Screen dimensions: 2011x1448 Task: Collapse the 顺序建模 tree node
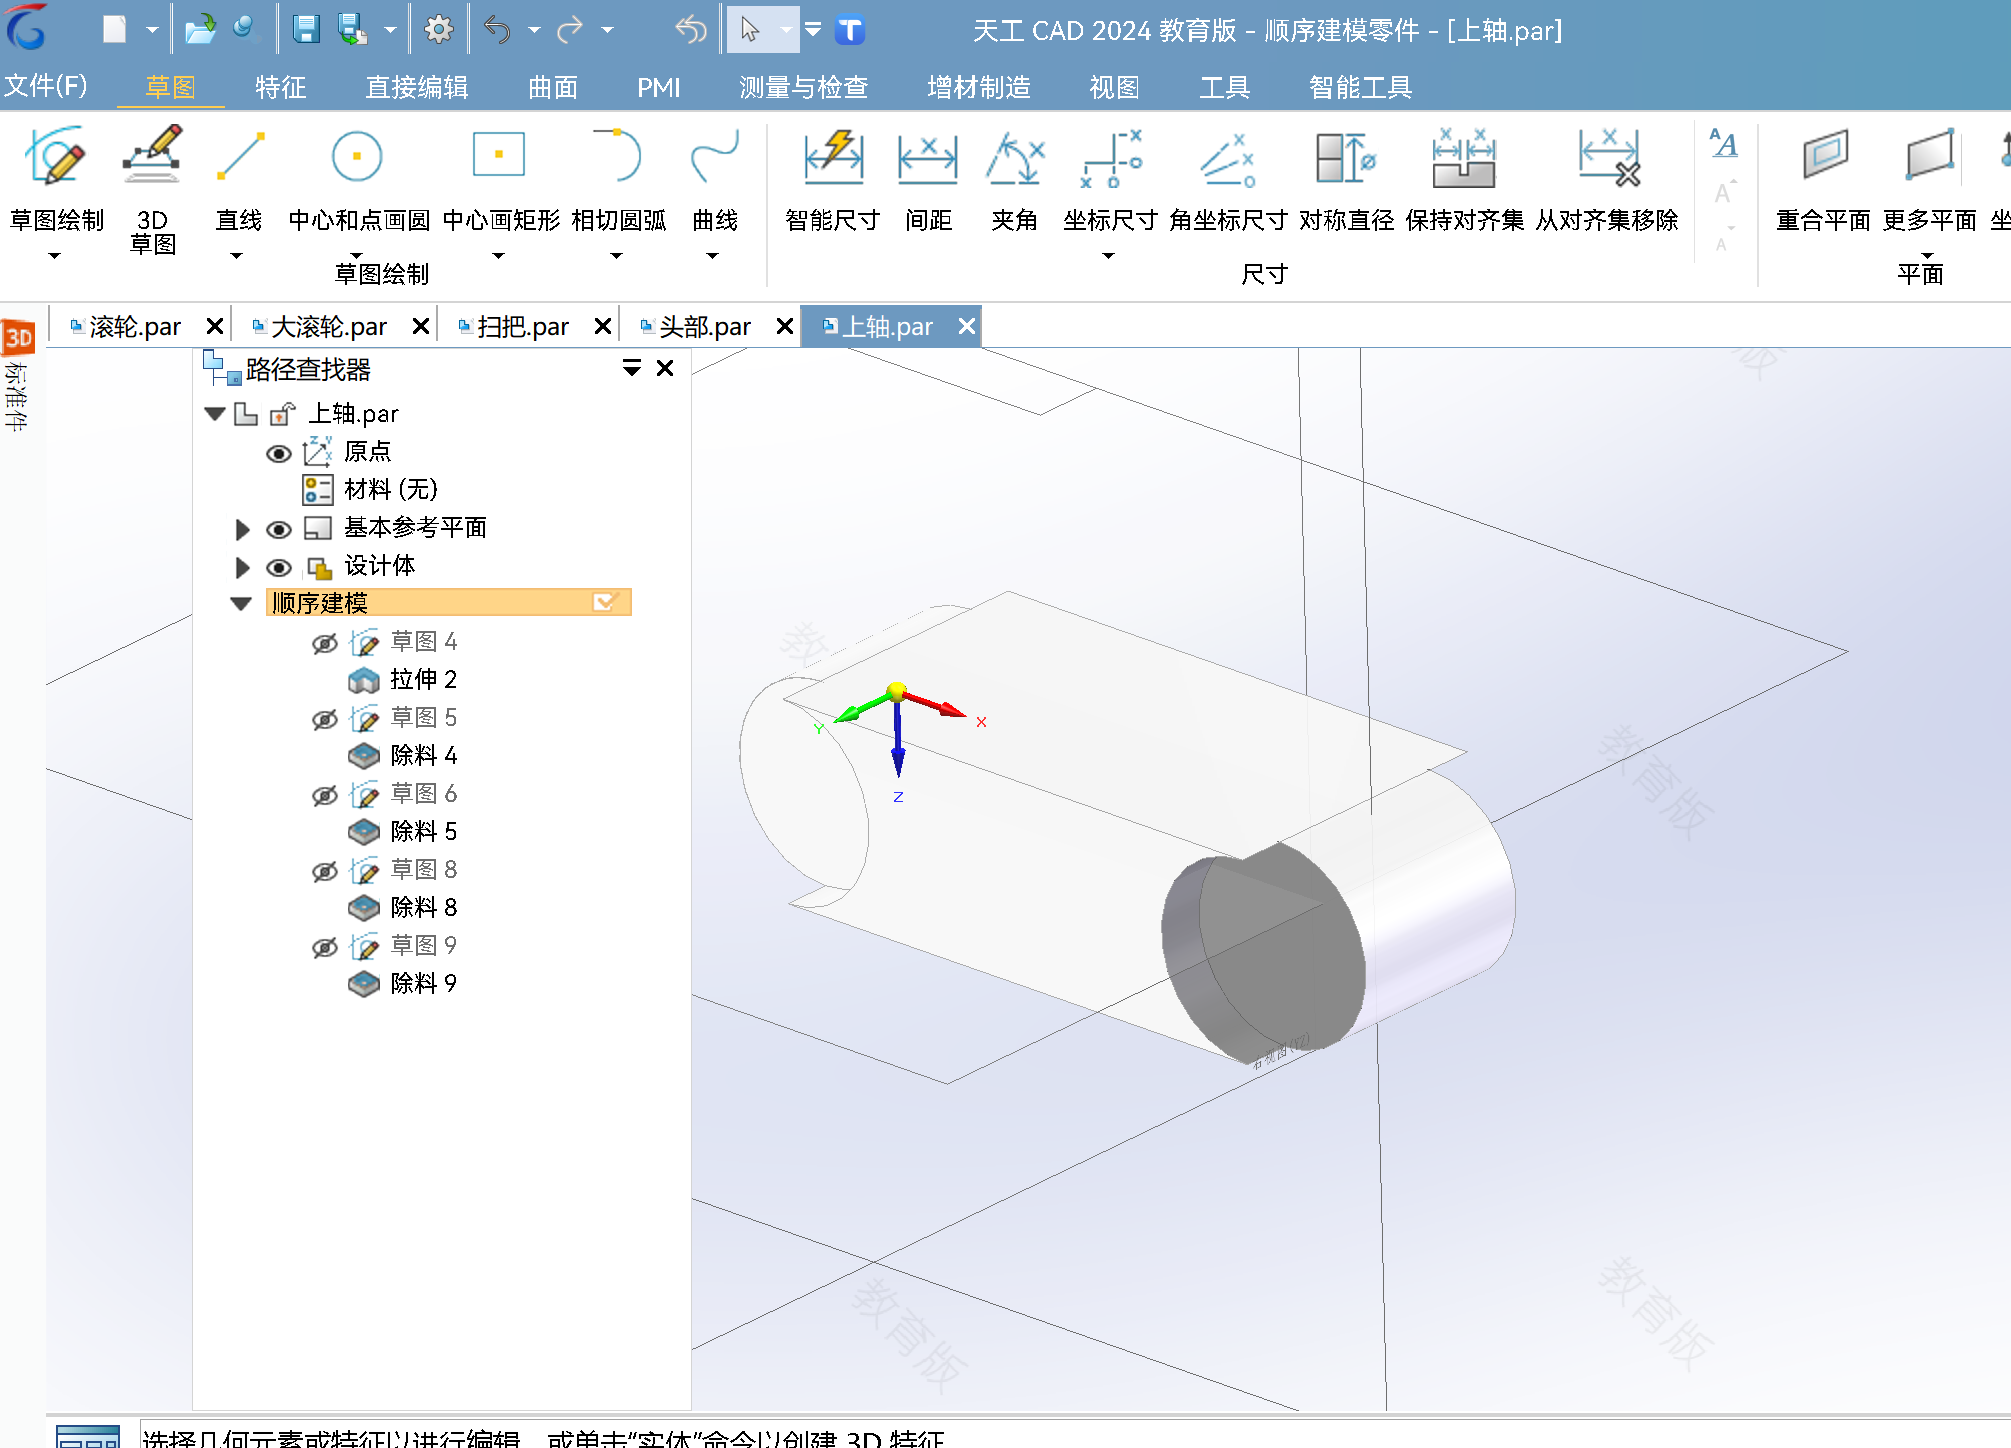pos(241,603)
